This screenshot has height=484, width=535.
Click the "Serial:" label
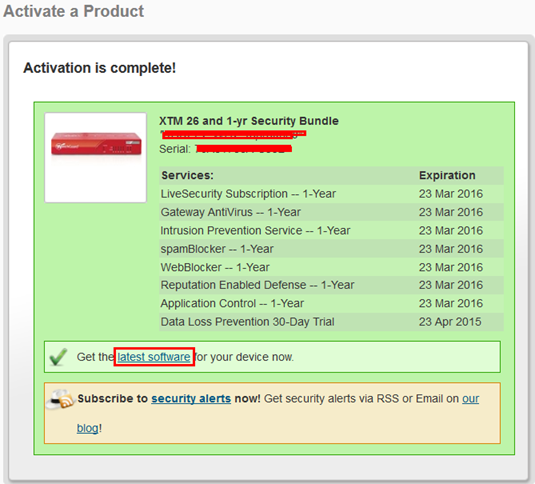[175, 149]
